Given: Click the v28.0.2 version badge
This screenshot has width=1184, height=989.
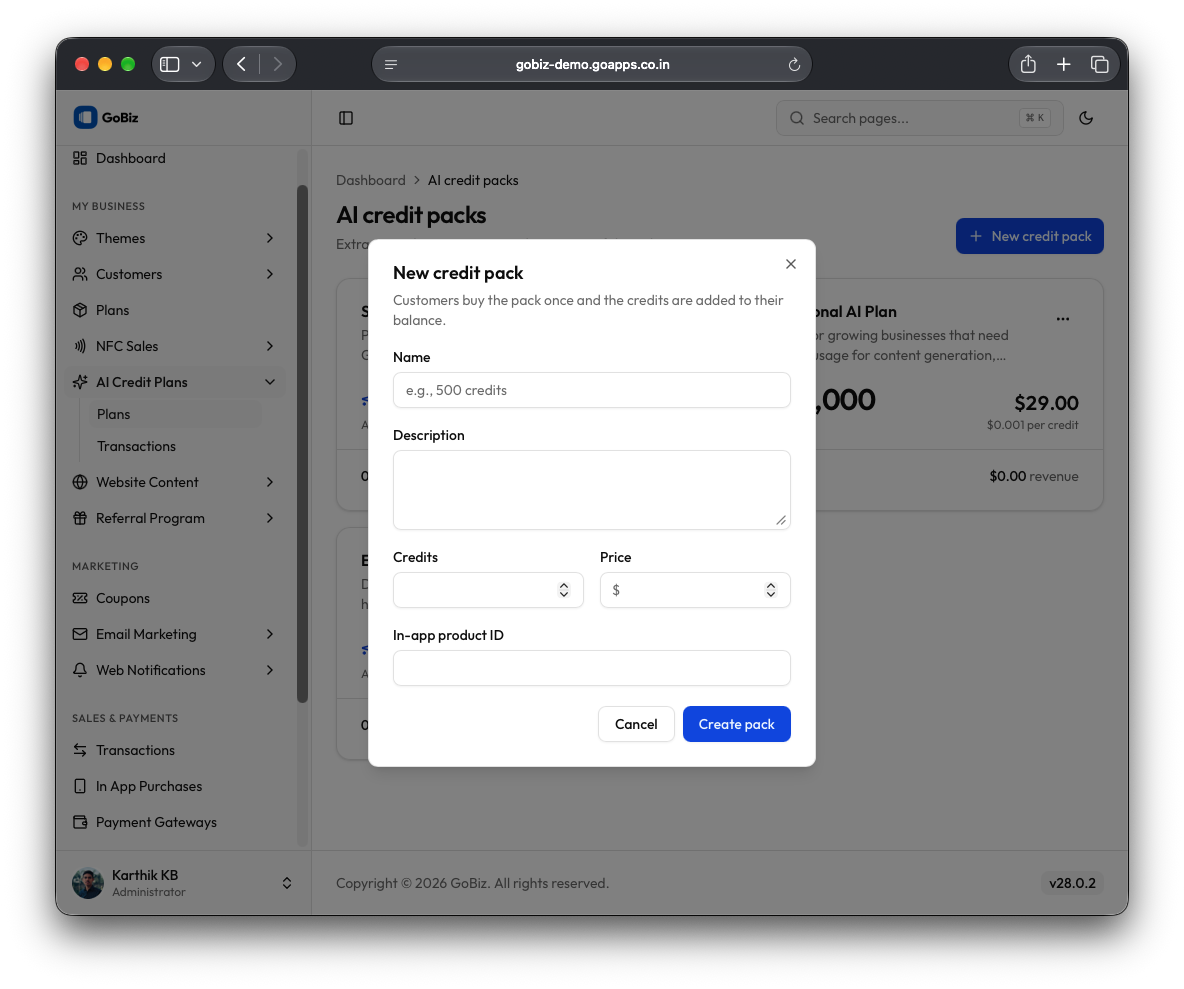Looking at the screenshot, I should click(x=1071, y=883).
